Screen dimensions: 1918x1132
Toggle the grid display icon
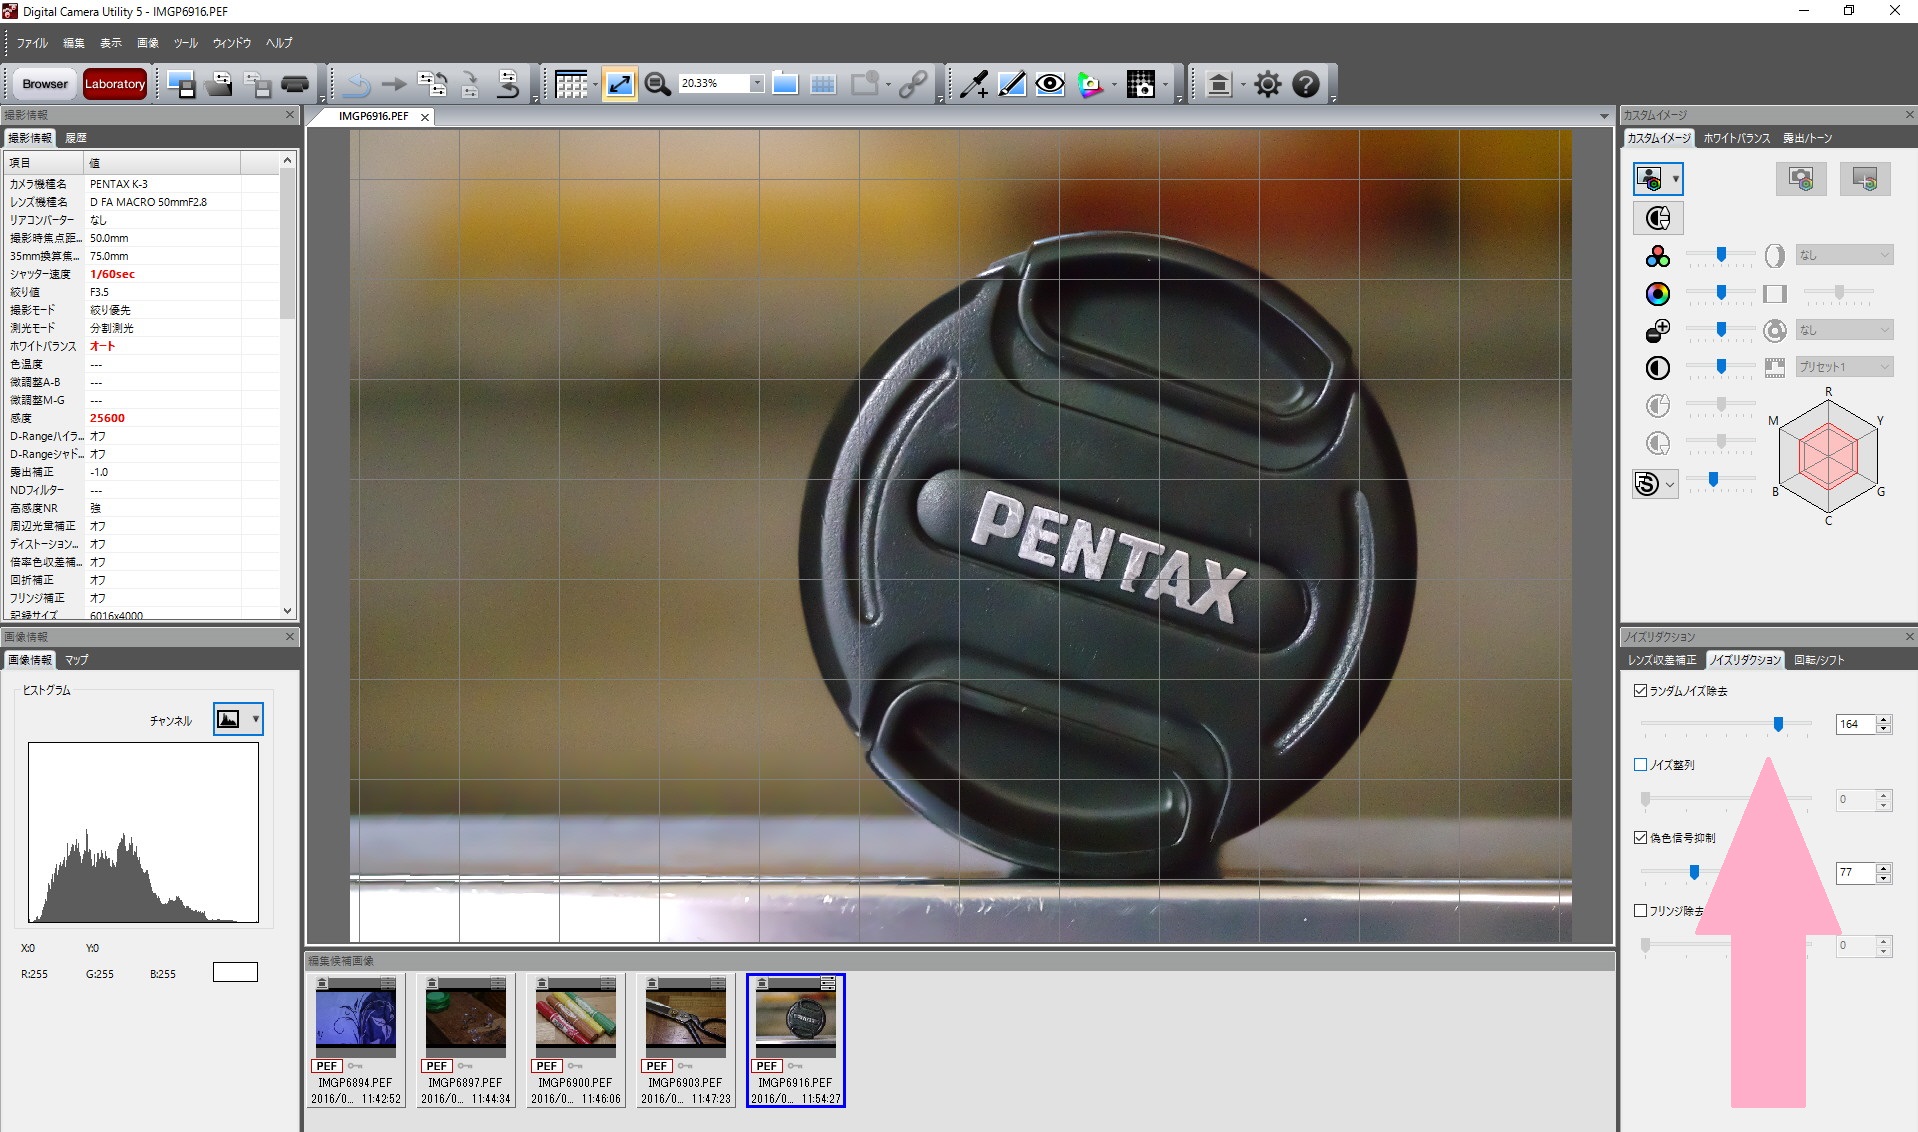[570, 84]
